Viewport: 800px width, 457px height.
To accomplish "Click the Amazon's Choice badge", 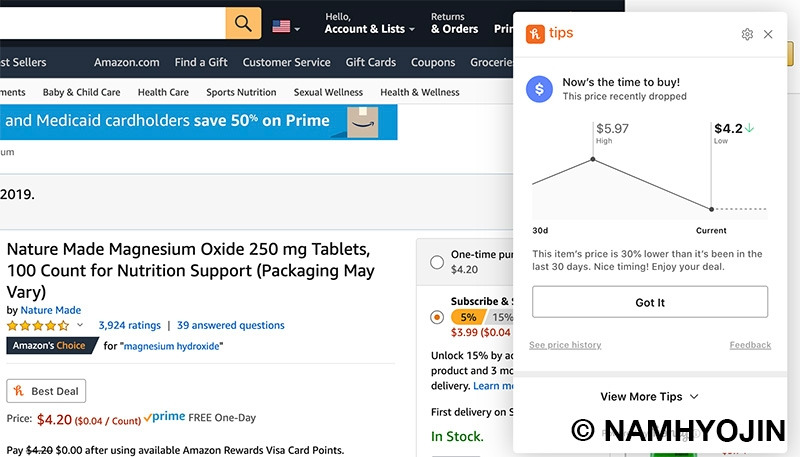I will click(51, 345).
